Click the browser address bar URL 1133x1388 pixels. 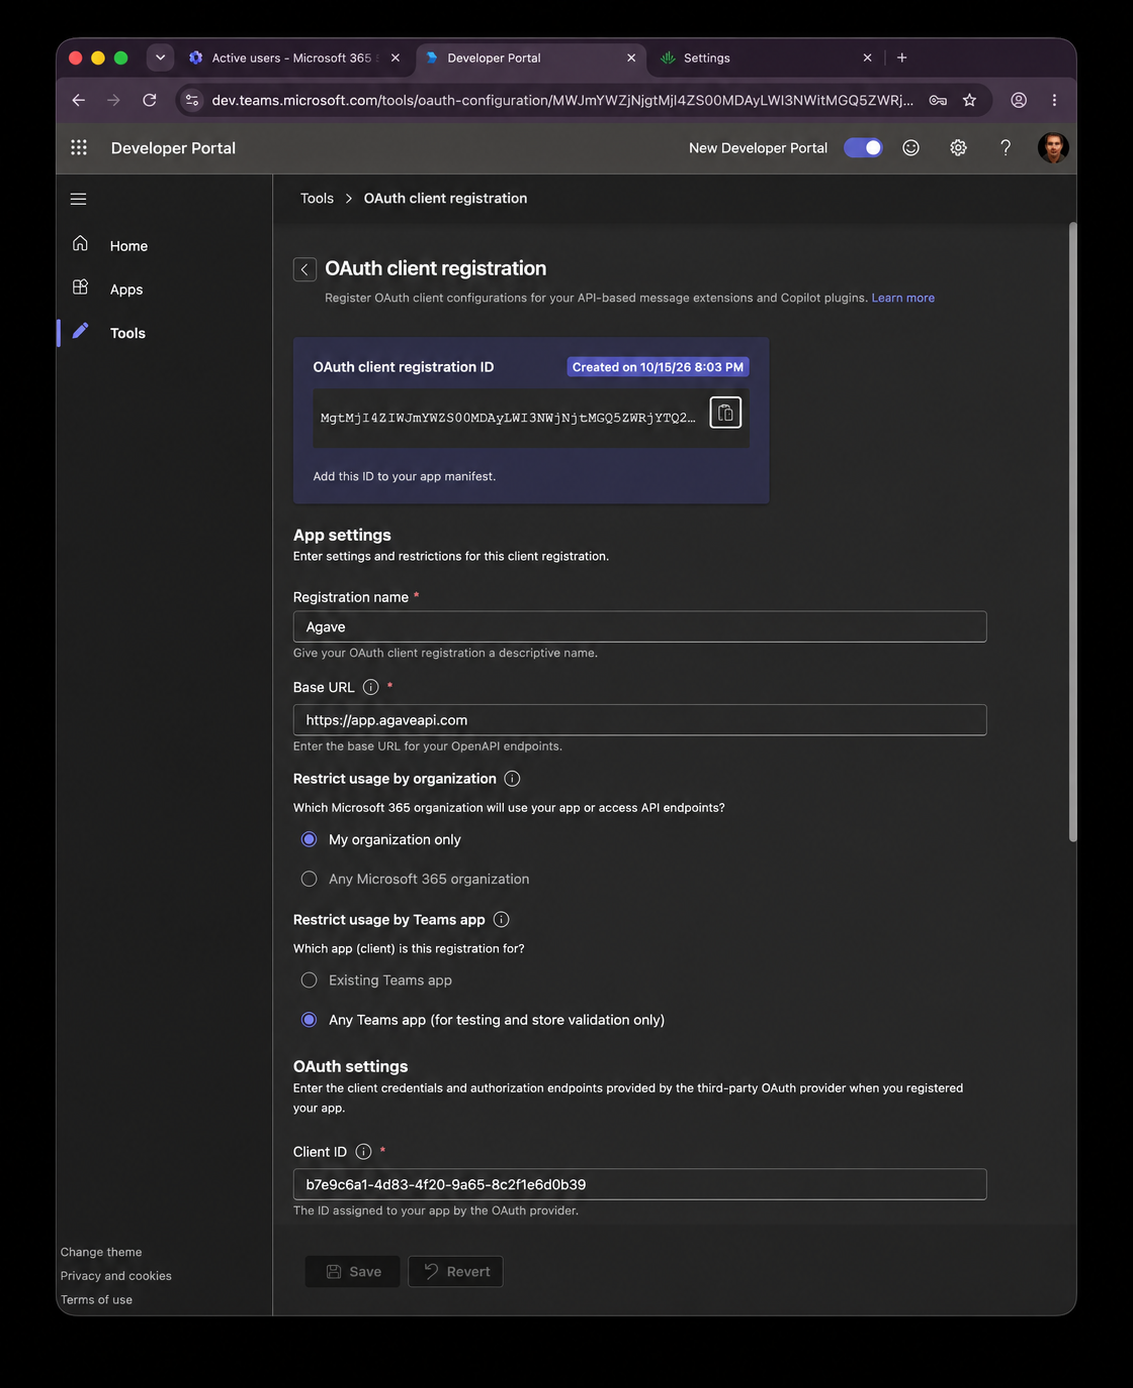562,100
